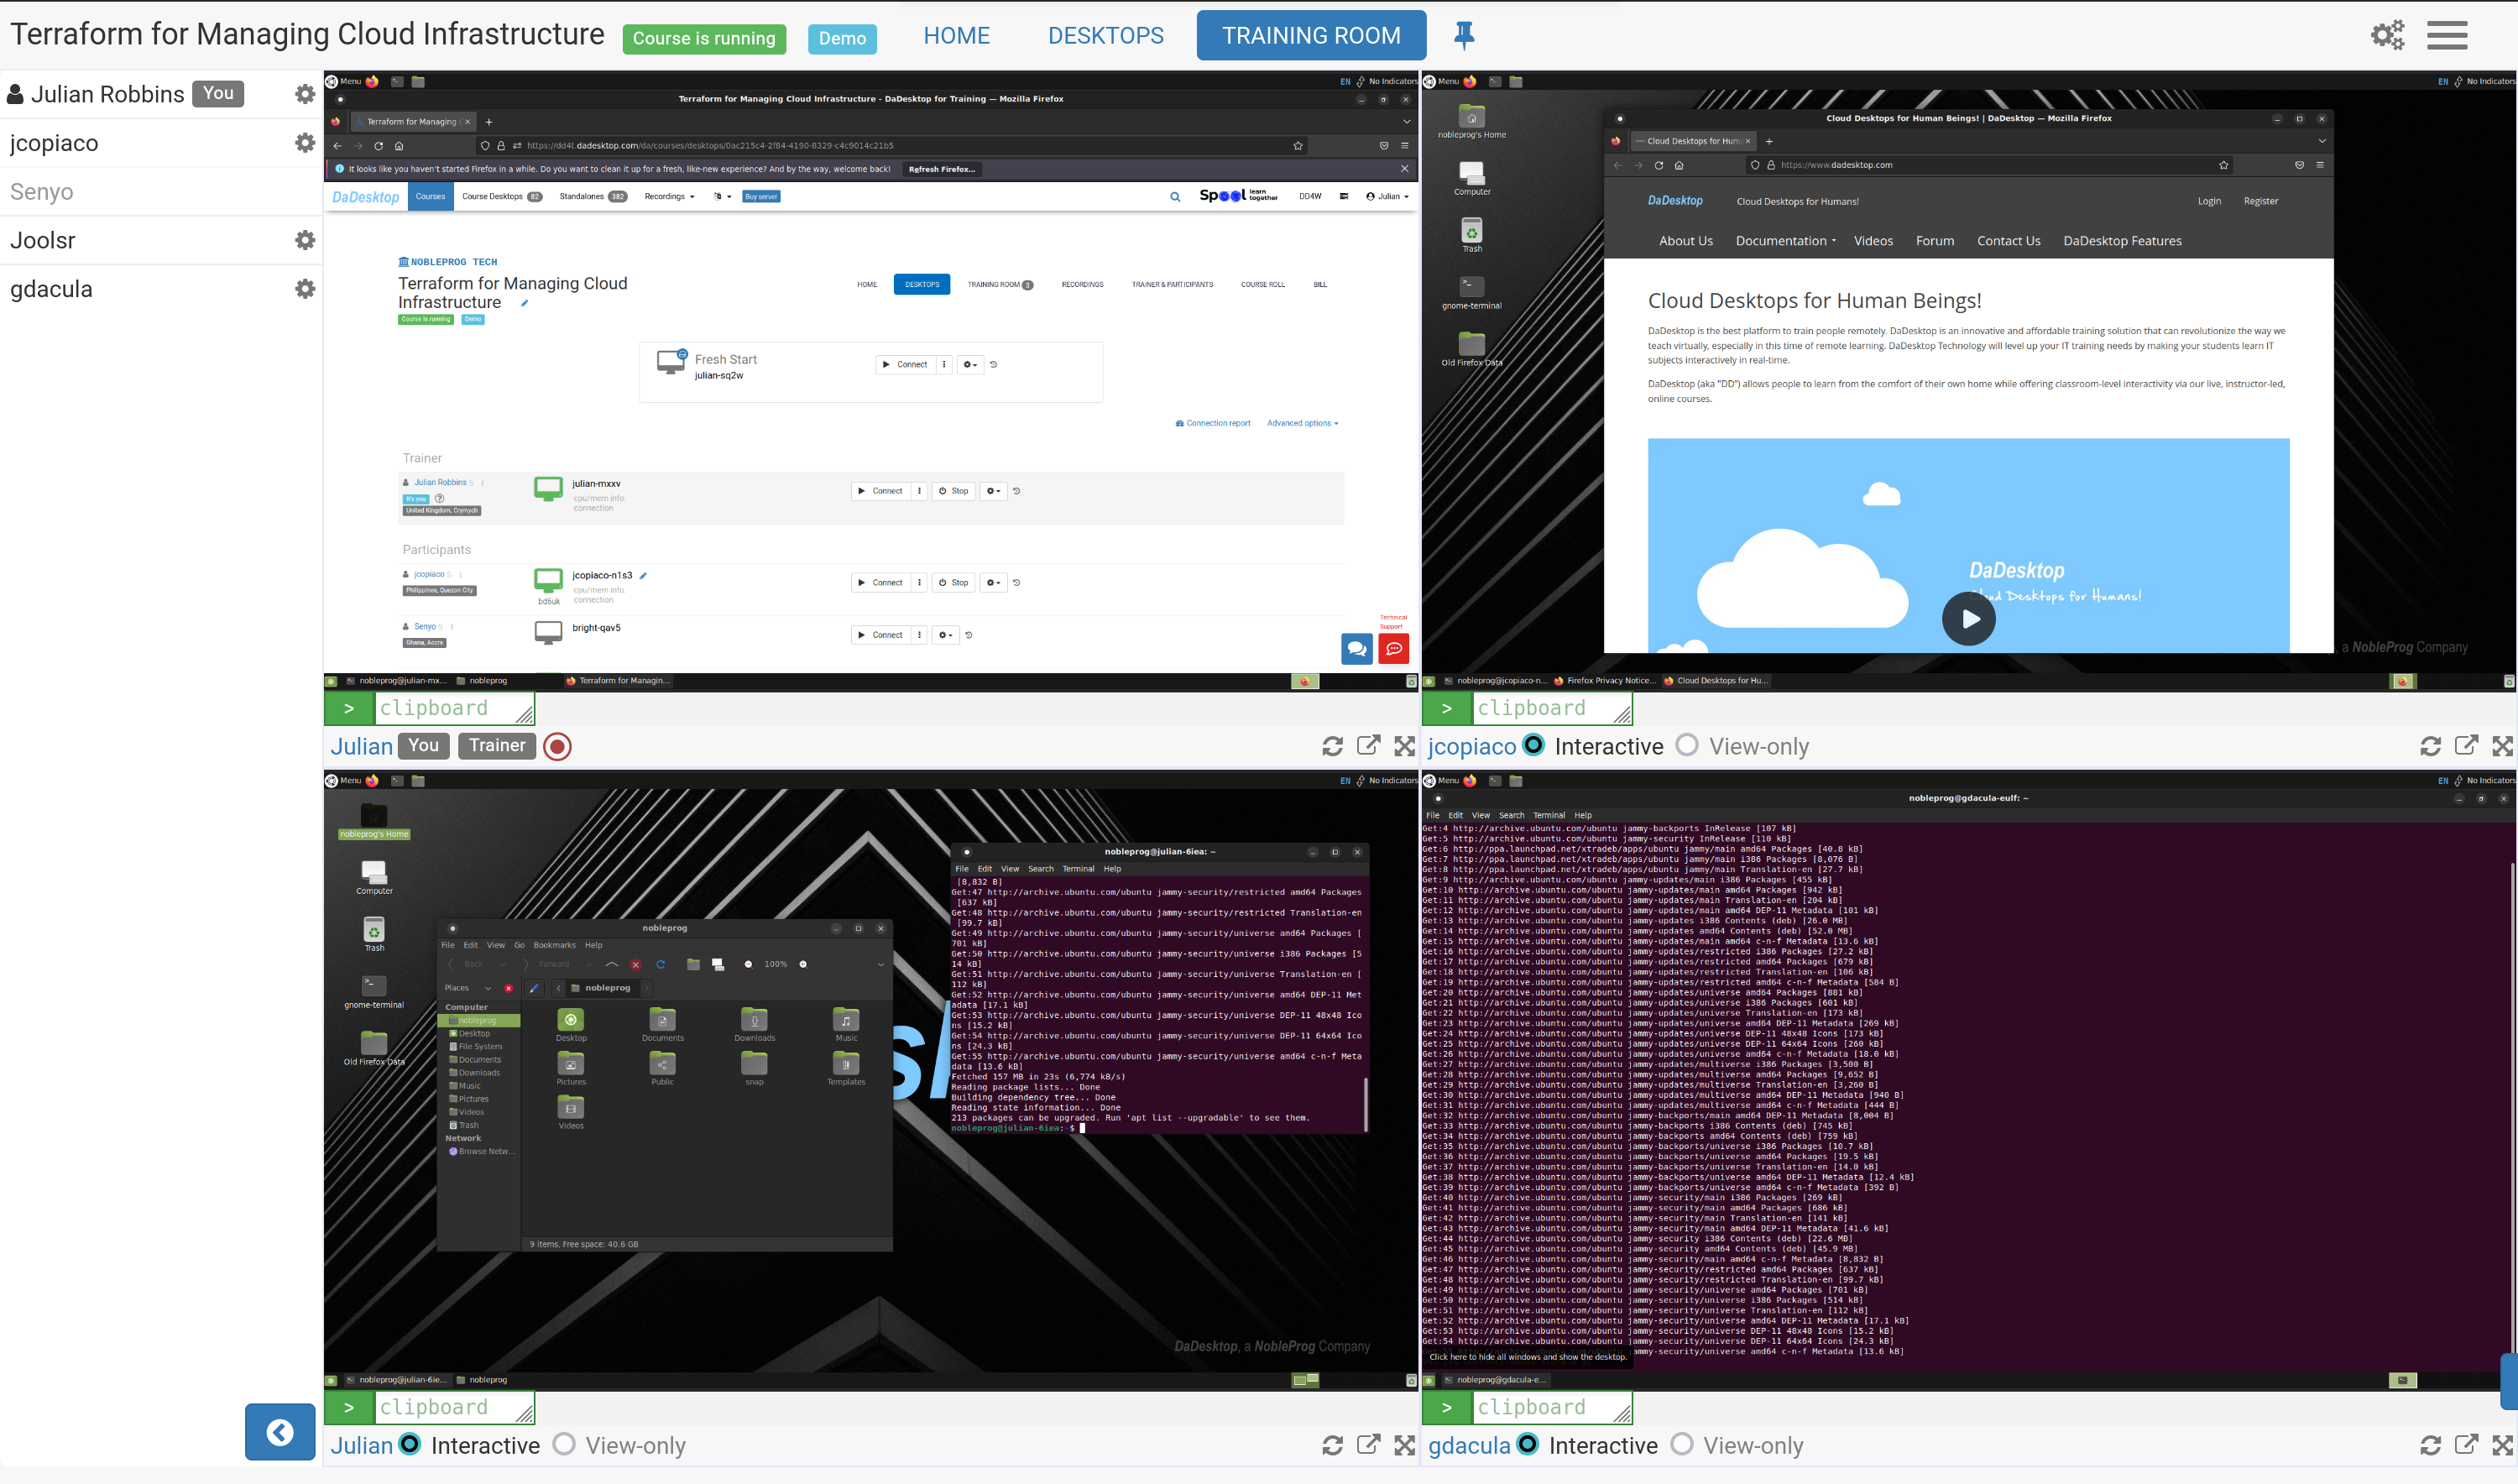Open the gear for Joolsr in sidebar
2518x1484 pixels.
click(x=305, y=240)
